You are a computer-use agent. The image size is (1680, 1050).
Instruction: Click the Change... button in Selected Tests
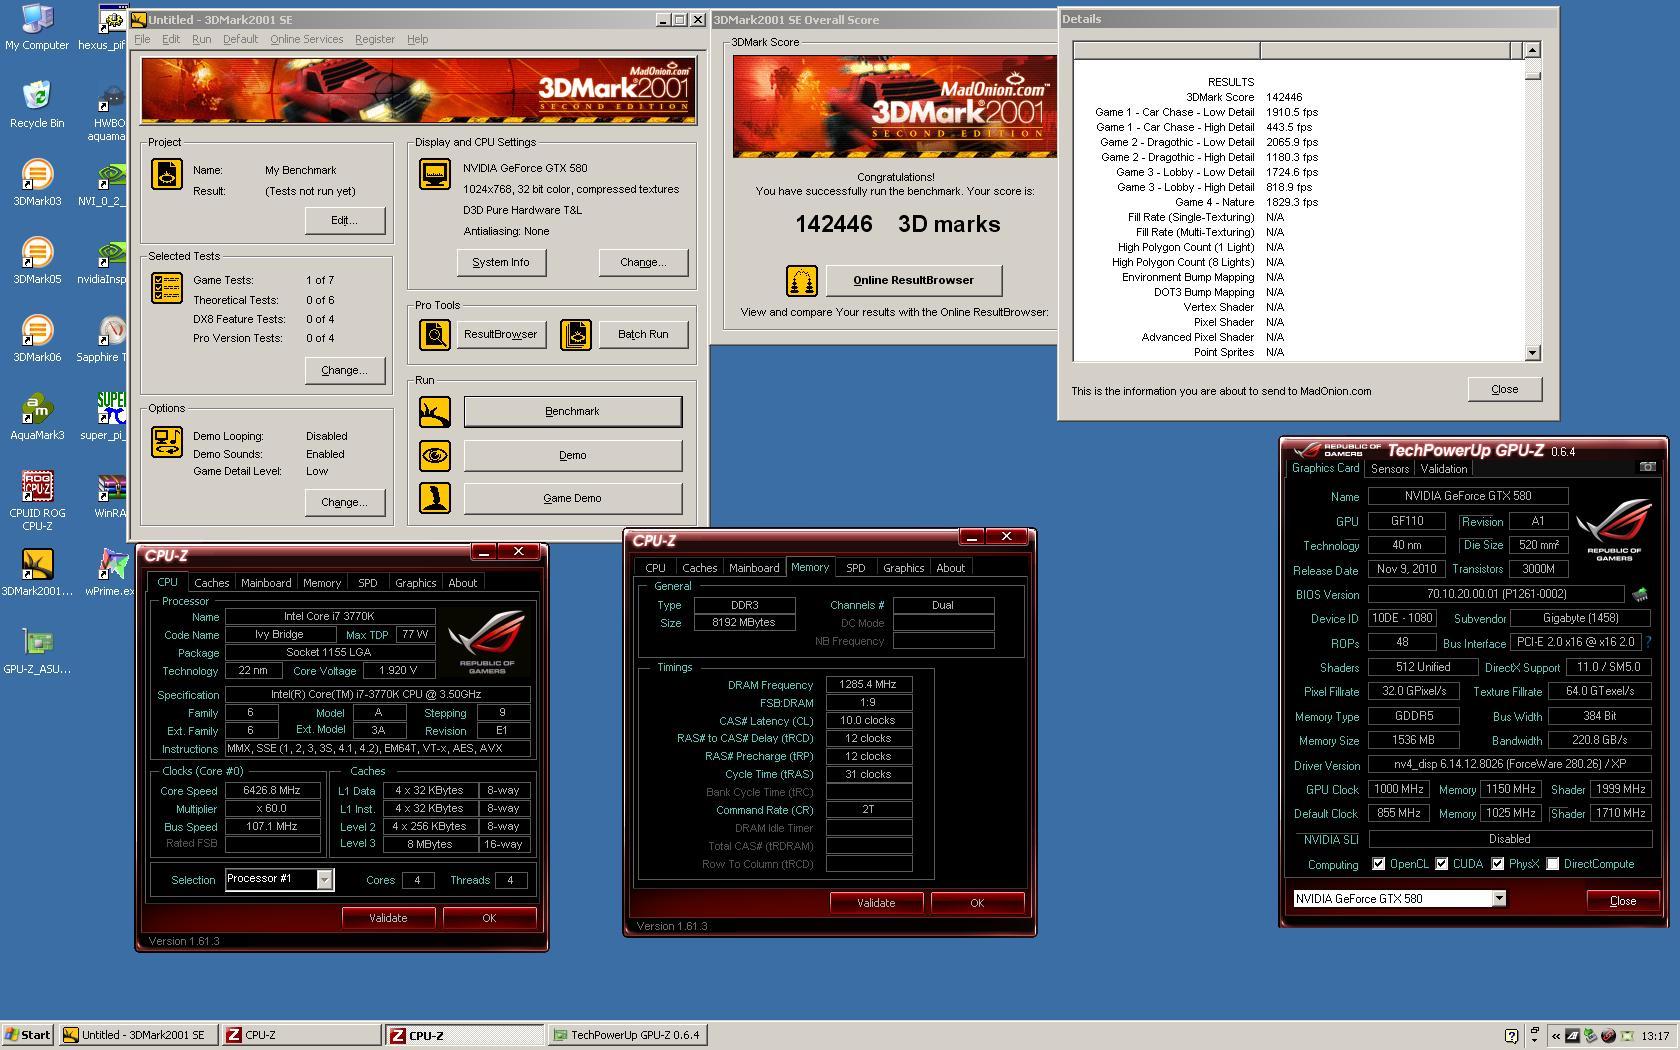coord(344,371)
